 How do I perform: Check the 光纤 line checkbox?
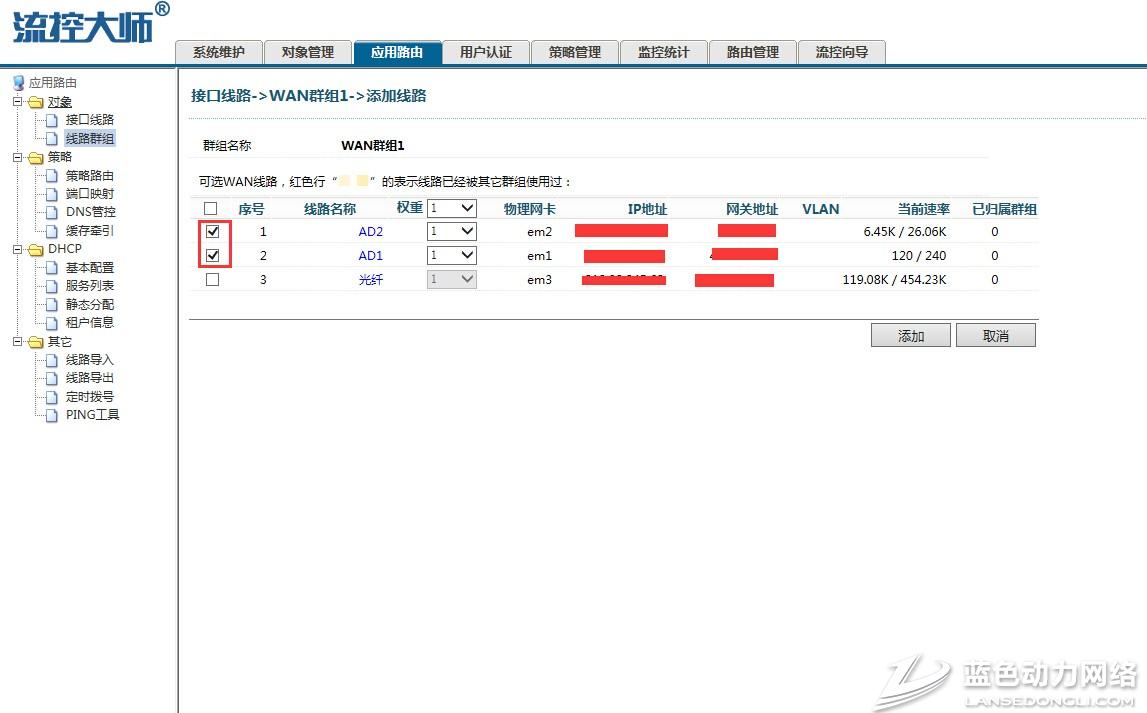212,280
